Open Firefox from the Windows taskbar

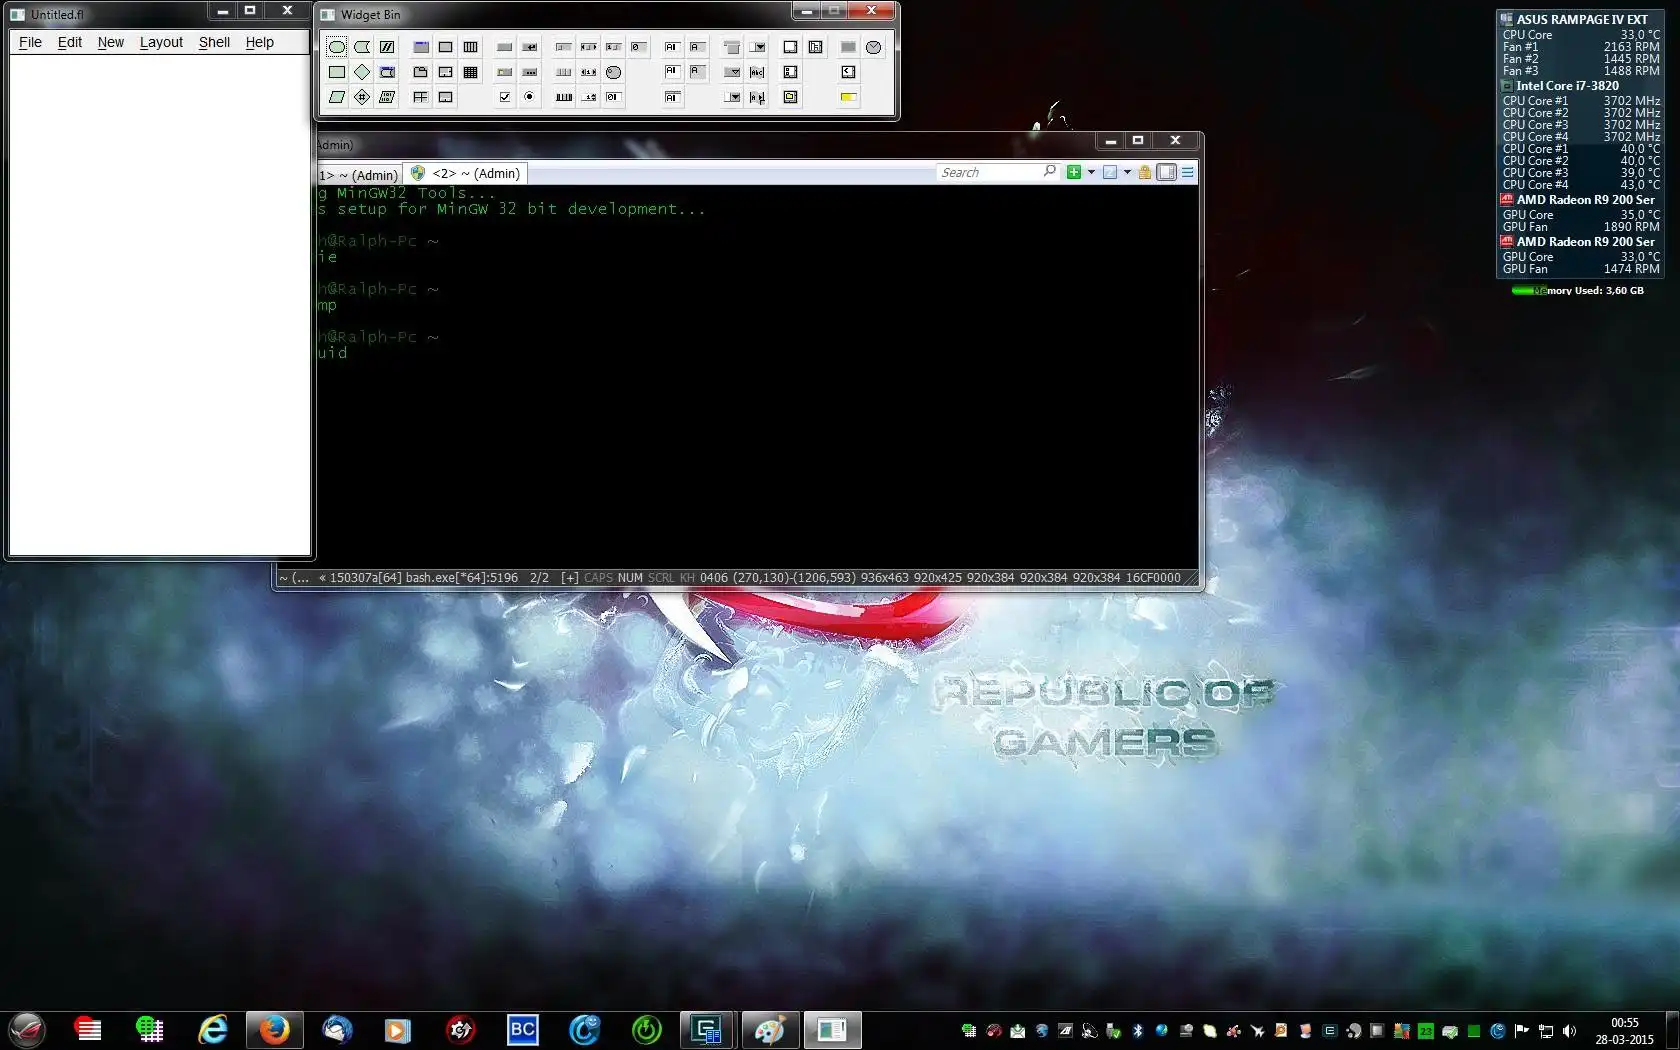[x=274, y=1029]
